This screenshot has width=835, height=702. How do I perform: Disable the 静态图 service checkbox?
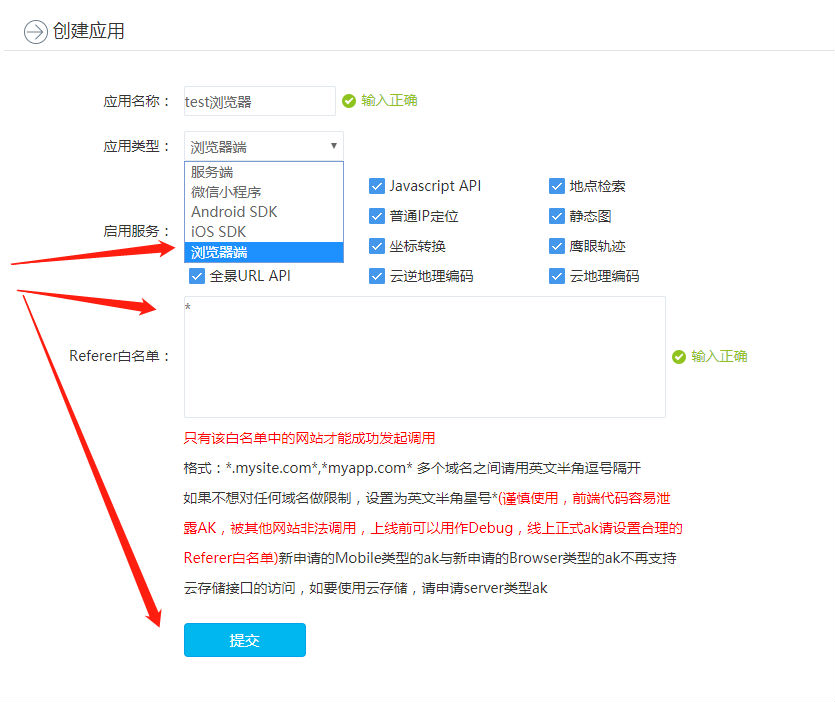(x=557, y=216)
